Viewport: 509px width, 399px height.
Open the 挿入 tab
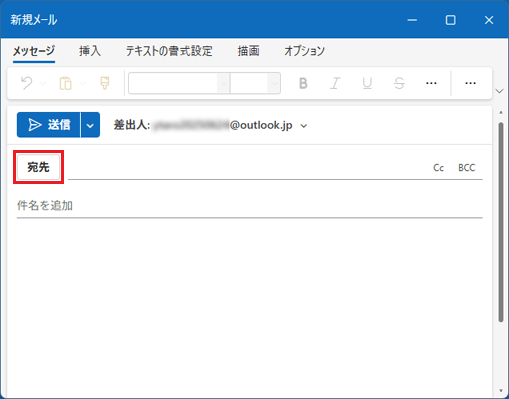90,51
